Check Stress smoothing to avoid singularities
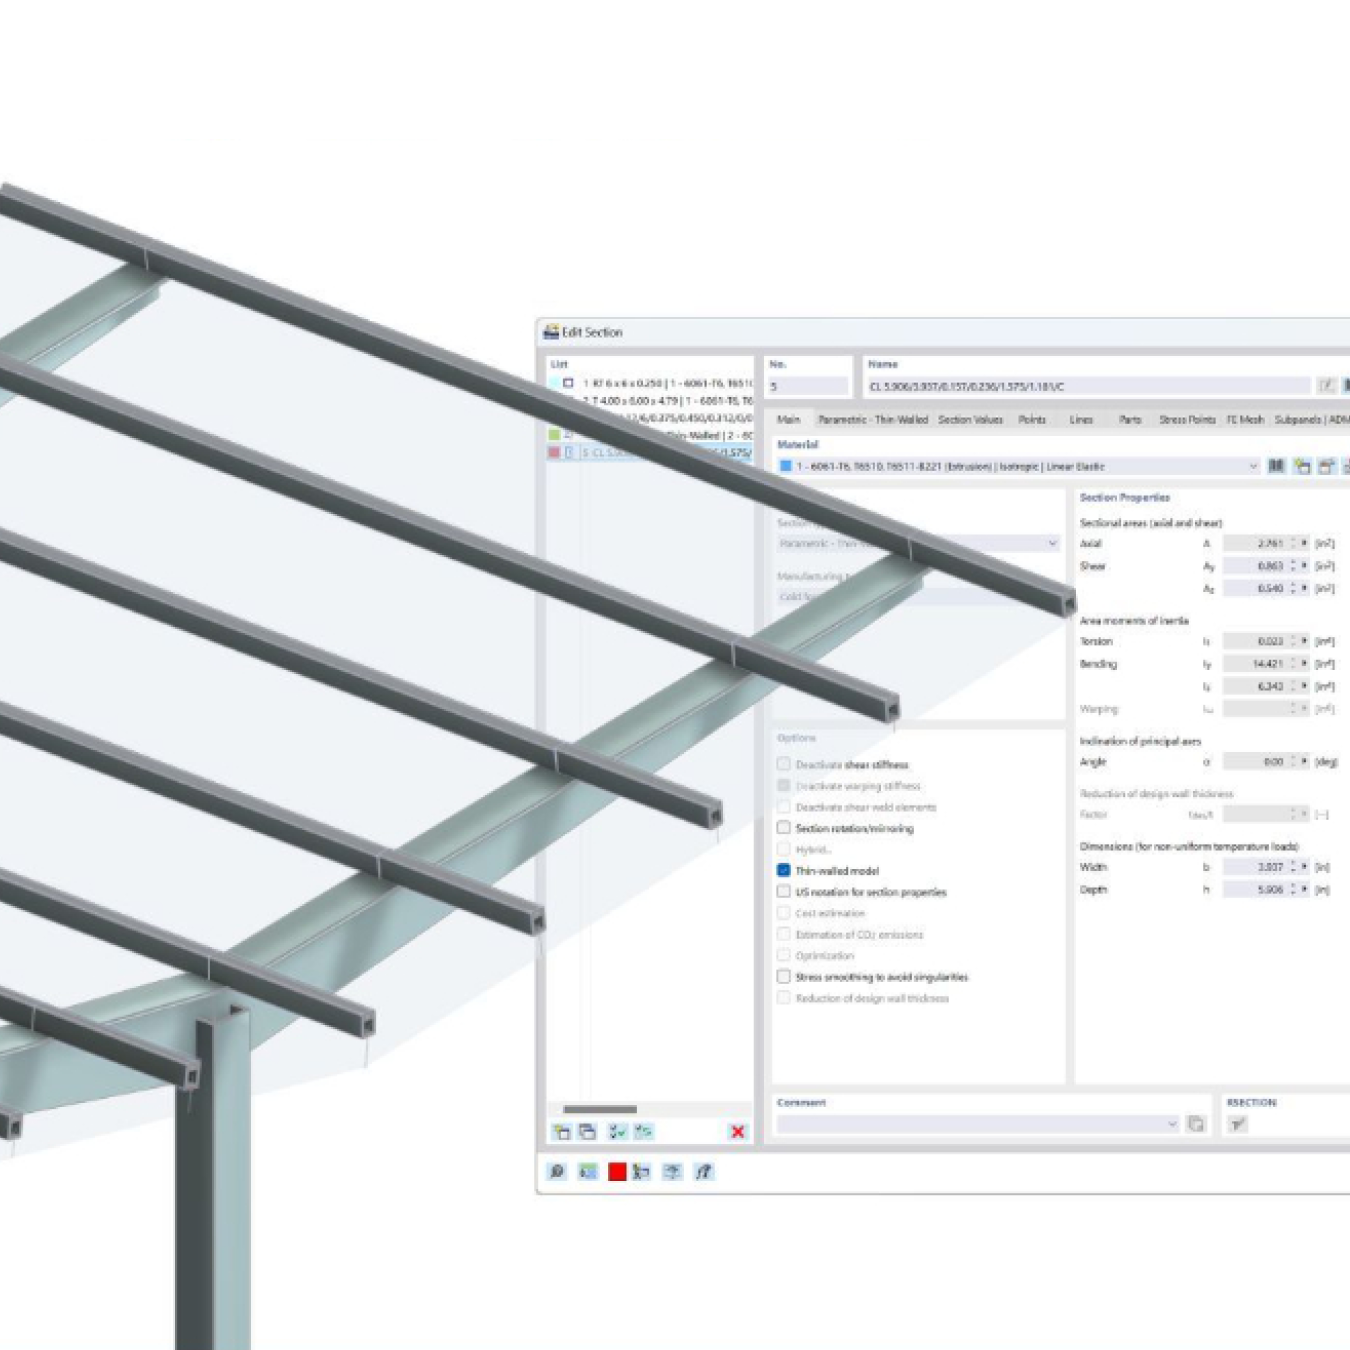This screenshot has height=1350, width=1350. (x=784, y=976)
